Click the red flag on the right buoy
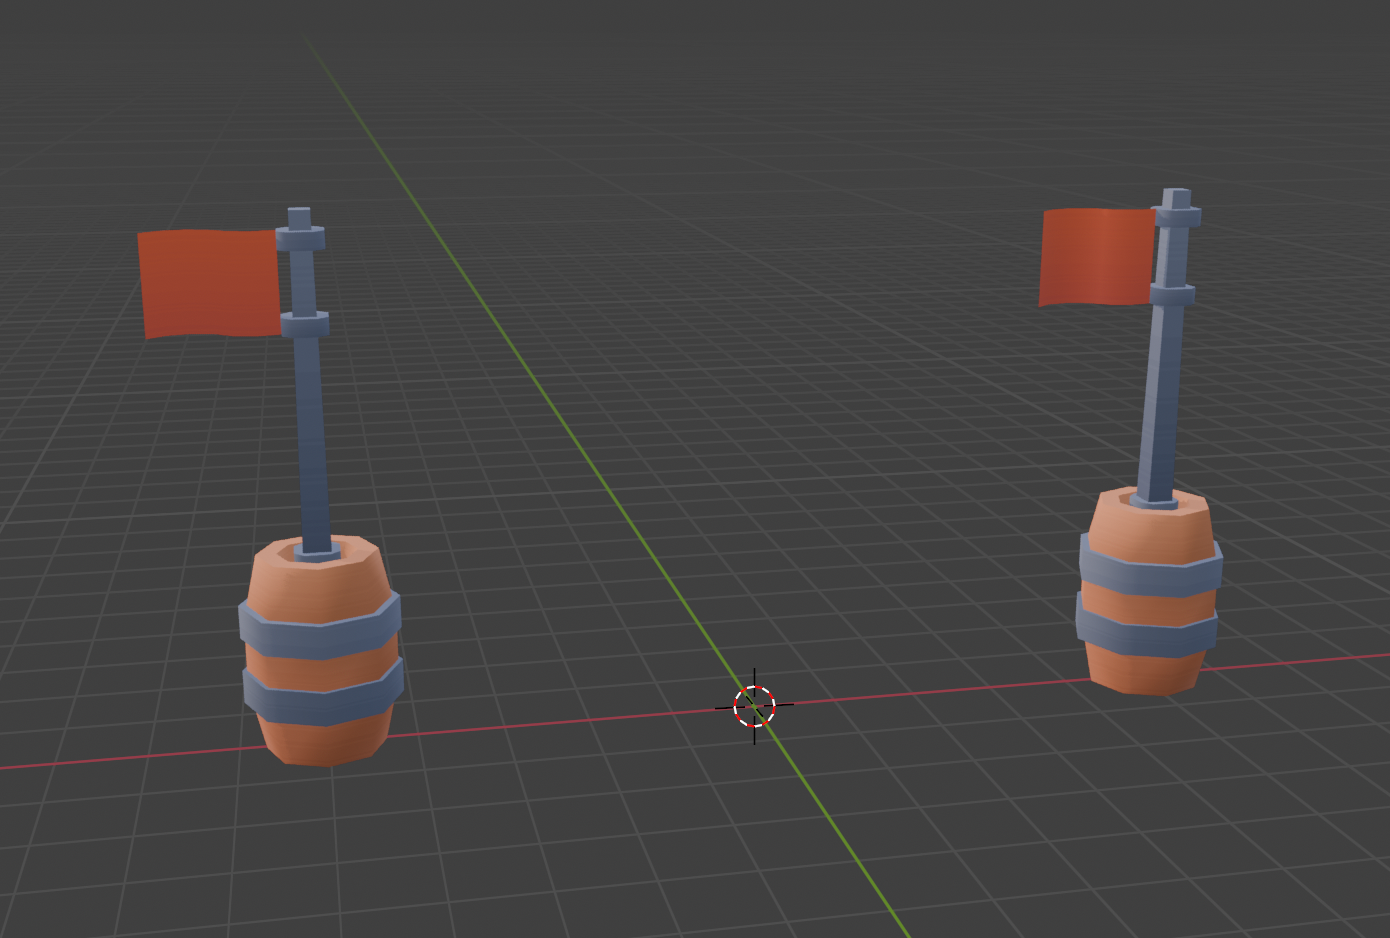The height and width of the screenshot is (938, 1390). pyautogui.click(x=1098, y=257)
